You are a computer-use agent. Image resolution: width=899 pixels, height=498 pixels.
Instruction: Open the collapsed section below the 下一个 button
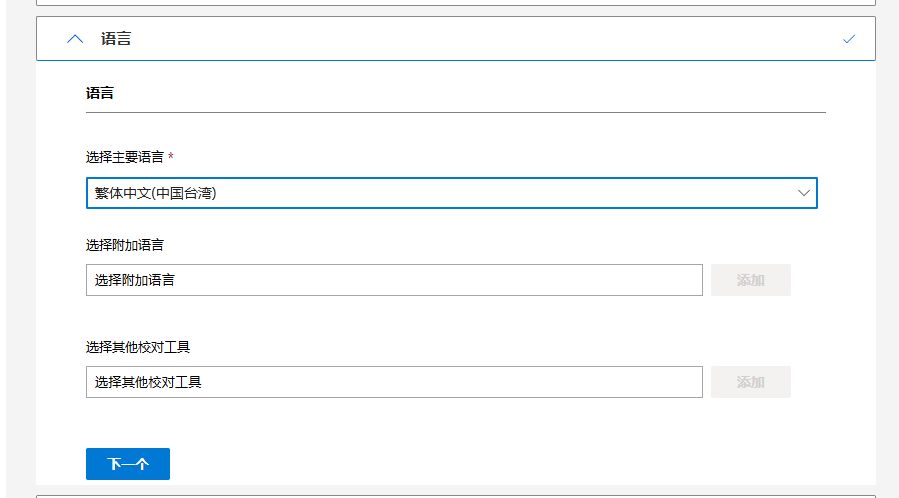[455, 495]
